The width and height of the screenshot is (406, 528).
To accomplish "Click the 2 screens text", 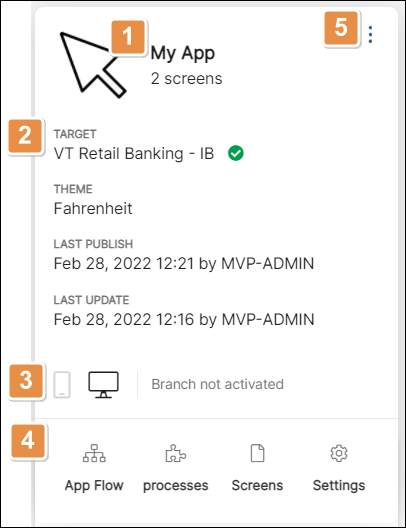I will pos(187,79).
